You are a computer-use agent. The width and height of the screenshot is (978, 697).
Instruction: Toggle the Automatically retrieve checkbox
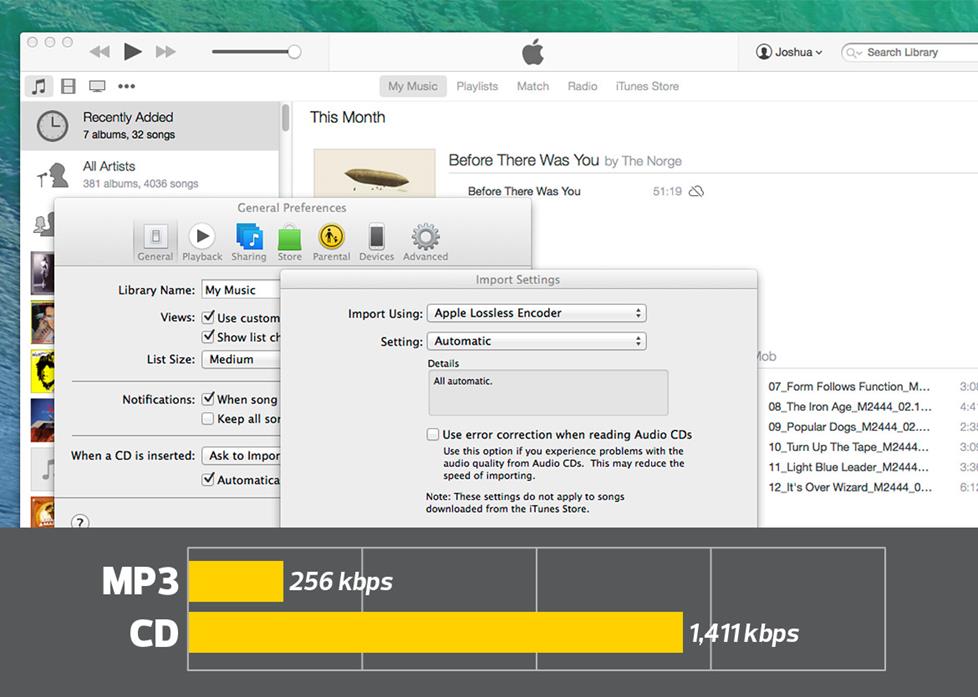pos(208,479)
